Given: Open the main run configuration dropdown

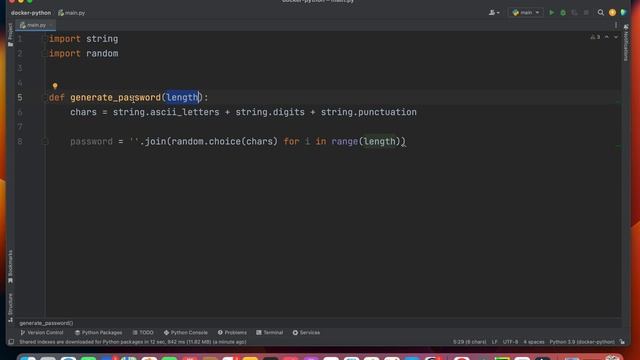Looking at the screenshot, I should coord(526,13).
